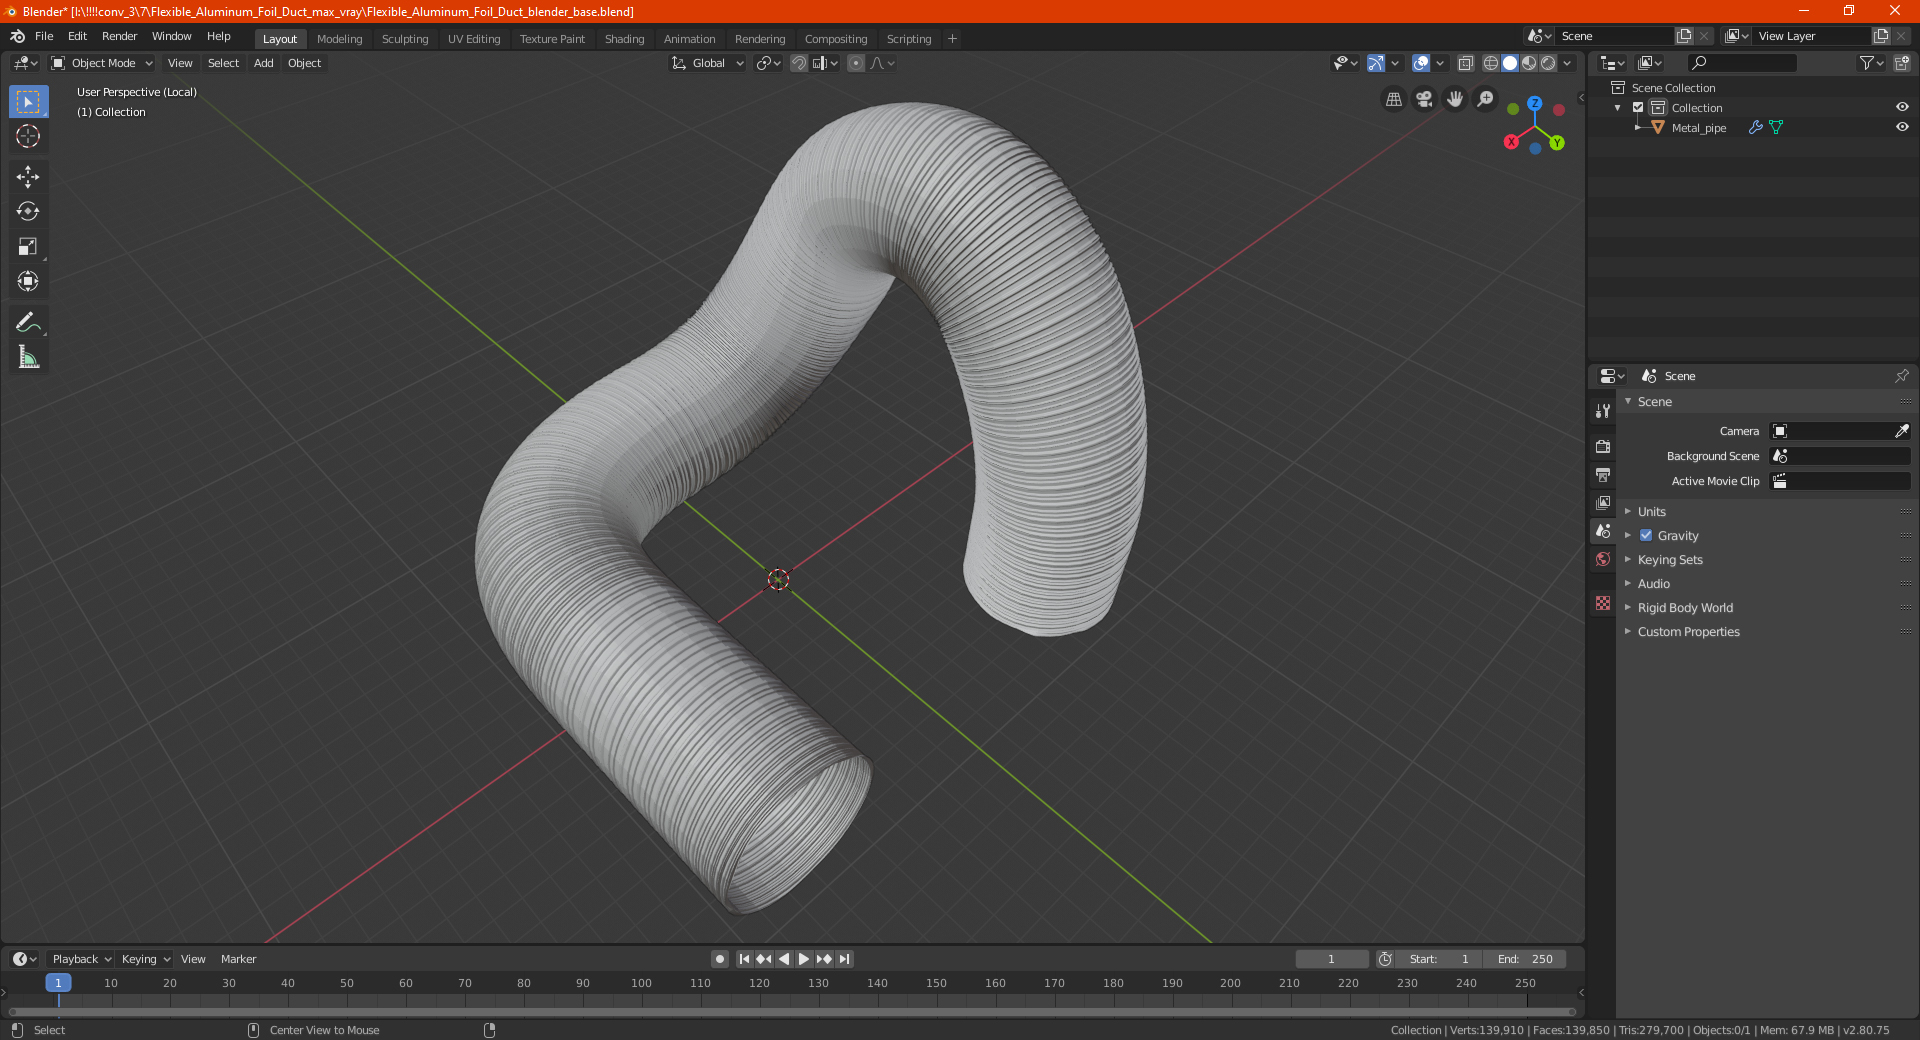Hide Collection in the outliner
The width and height of the screenshot is (1920, 1040).
1902,107
